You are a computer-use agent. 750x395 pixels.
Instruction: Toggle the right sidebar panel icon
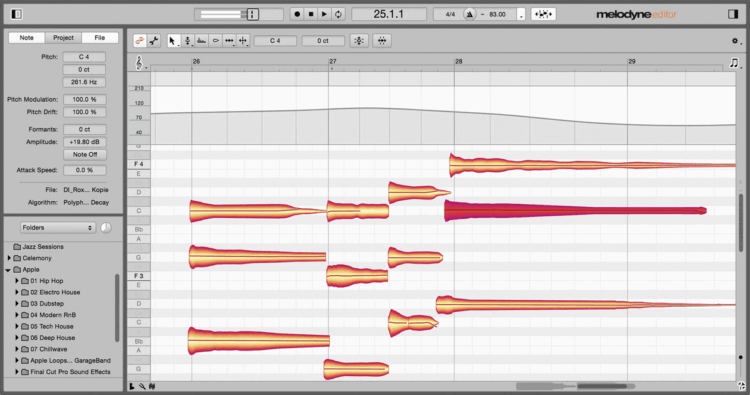733,14
